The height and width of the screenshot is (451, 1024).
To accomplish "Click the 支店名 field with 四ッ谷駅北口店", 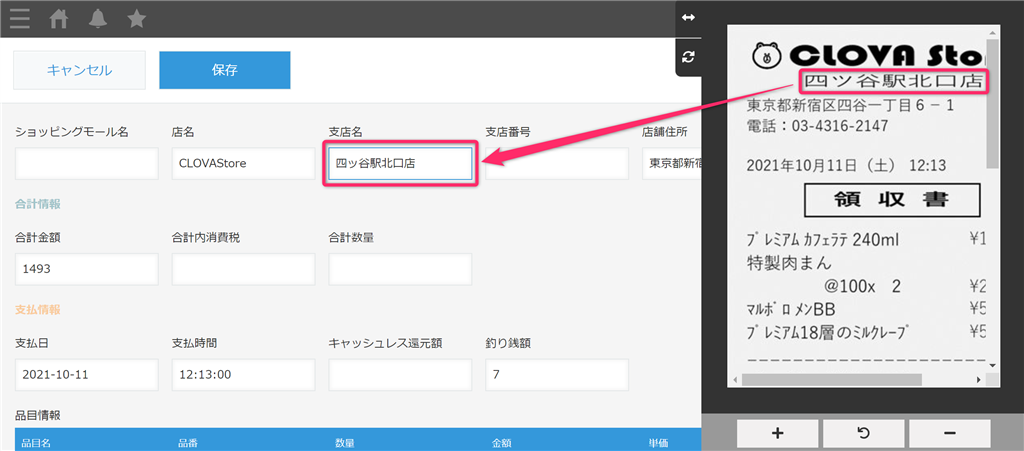I will [x=400, y=164].
